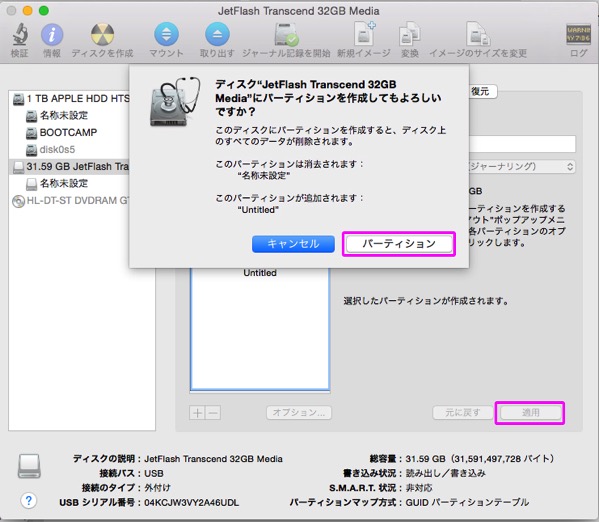This screenshot has width=599, height=522.
Task: Click the Burn disc (ディスクを作成) icon
Action: point(102,34)
